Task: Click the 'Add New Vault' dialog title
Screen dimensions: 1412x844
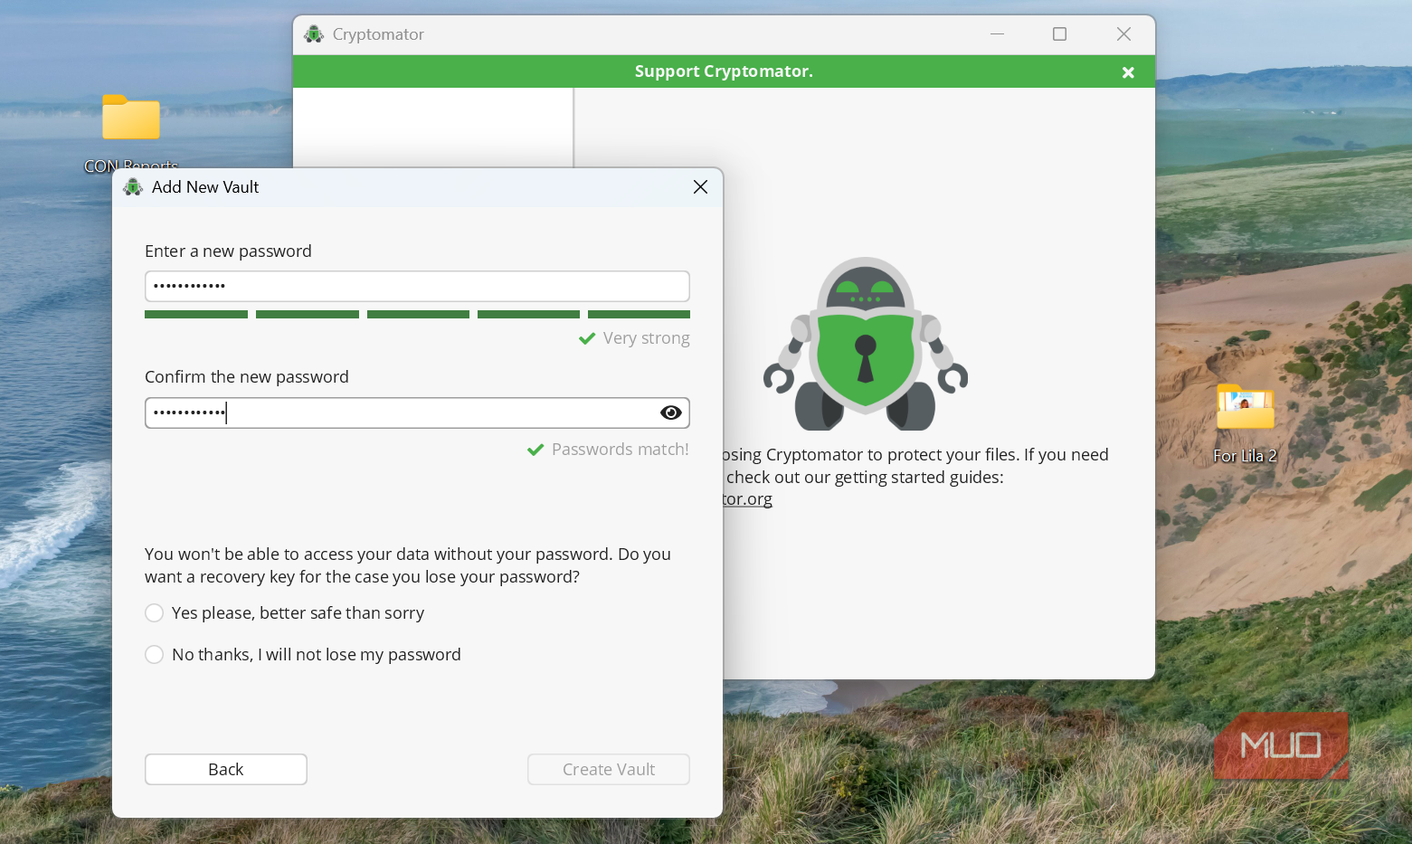Action: 205,187
